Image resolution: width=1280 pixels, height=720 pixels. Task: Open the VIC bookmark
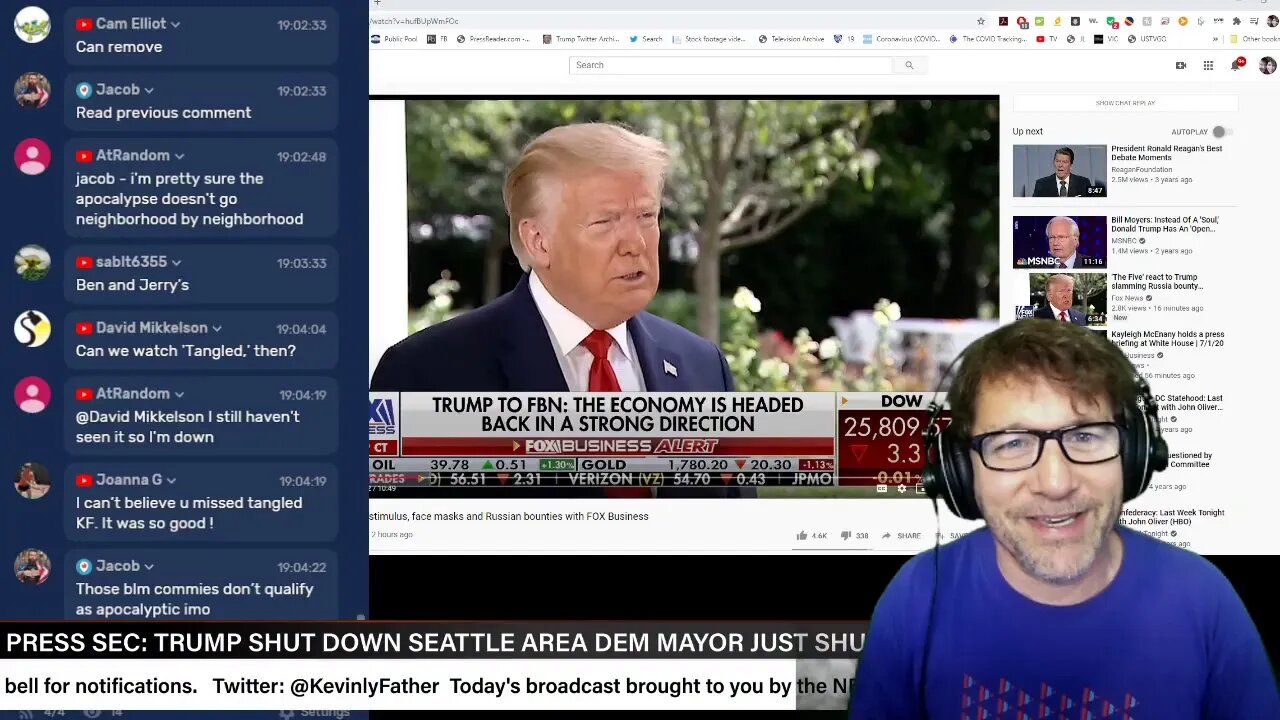point(1107,39)
